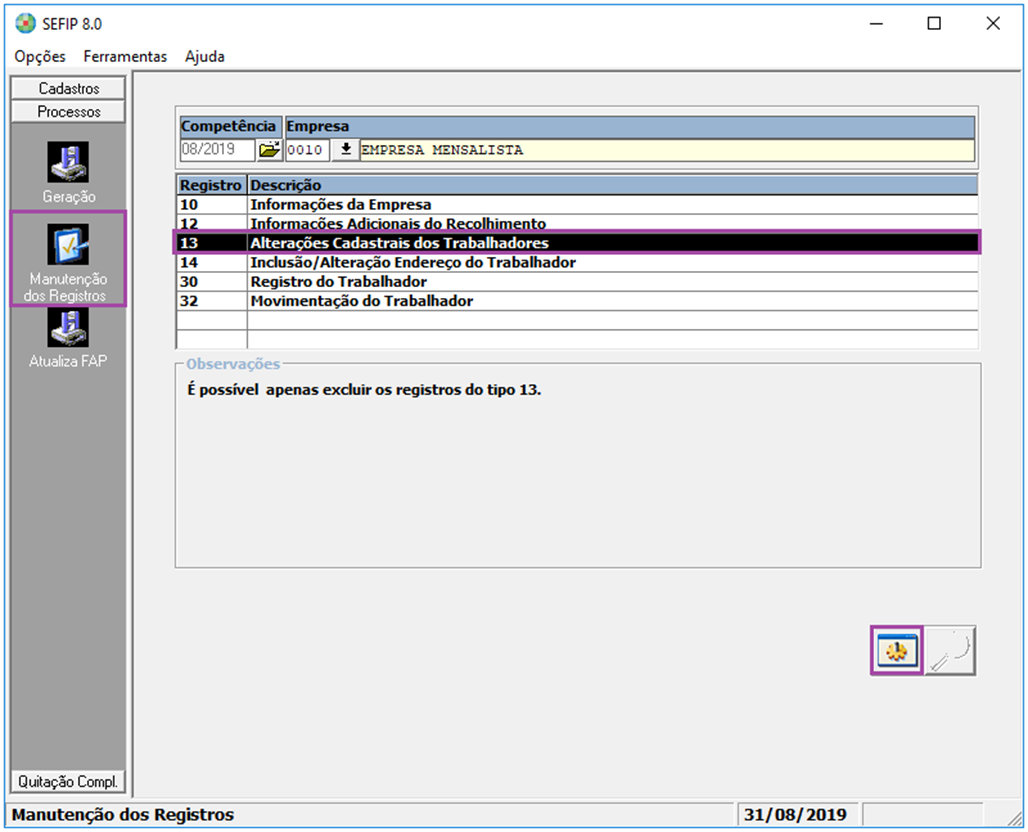Switch to the Processos panel
The image size is (1028, 832).
(69, 112)
